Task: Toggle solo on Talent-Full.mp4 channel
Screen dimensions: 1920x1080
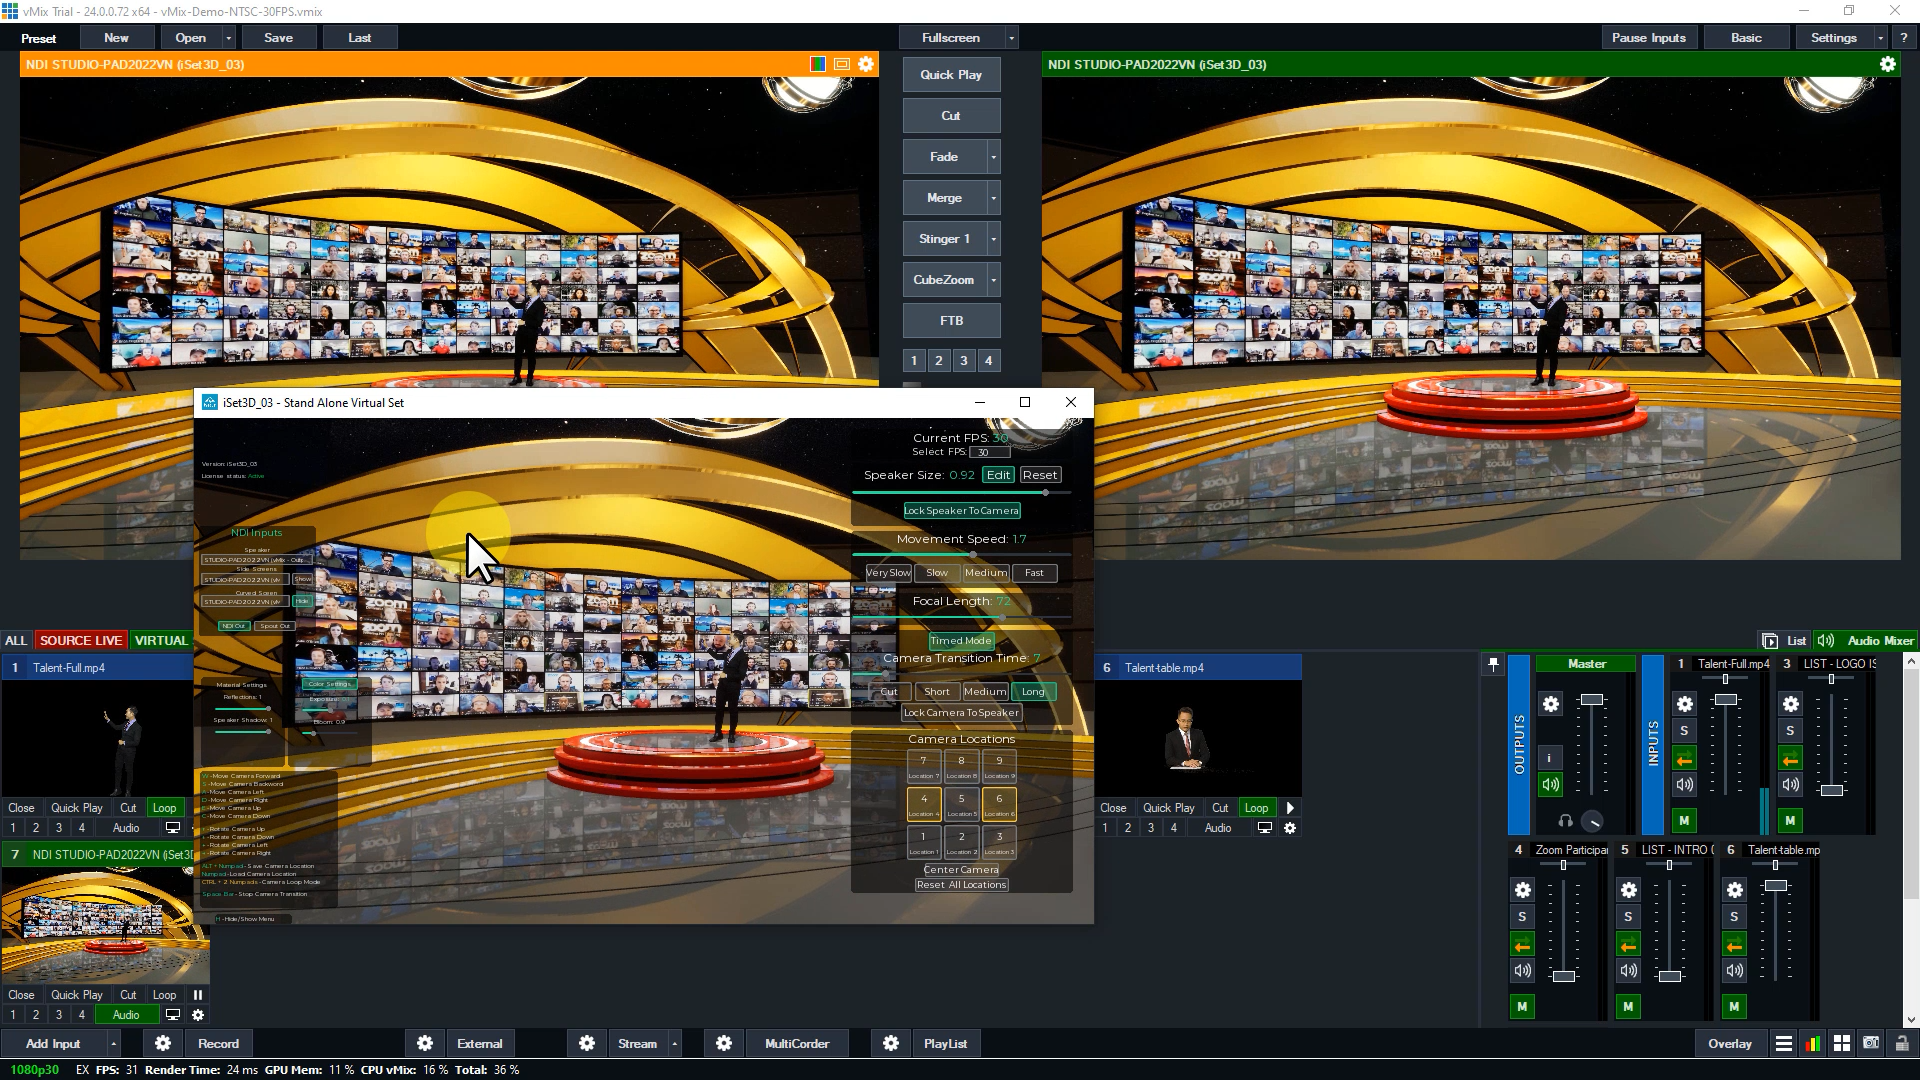Action: coord(1684,731)
